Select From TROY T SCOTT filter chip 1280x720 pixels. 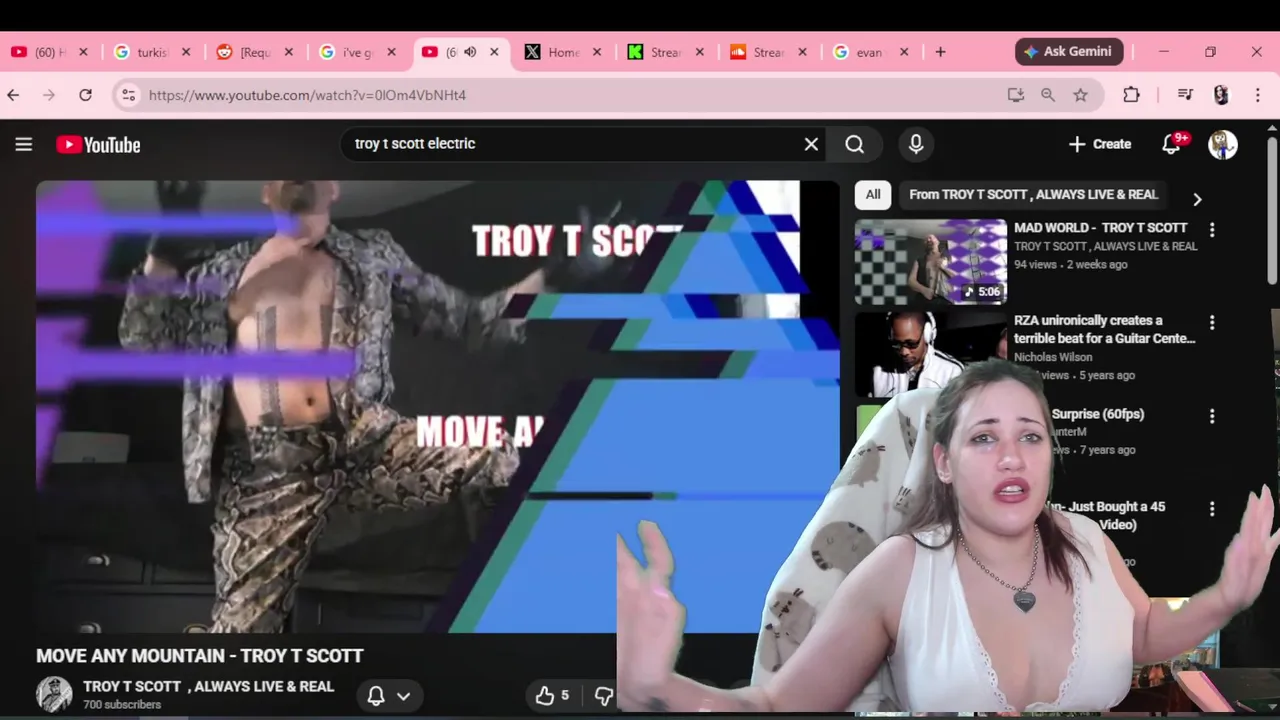(x=1033, y=195)
